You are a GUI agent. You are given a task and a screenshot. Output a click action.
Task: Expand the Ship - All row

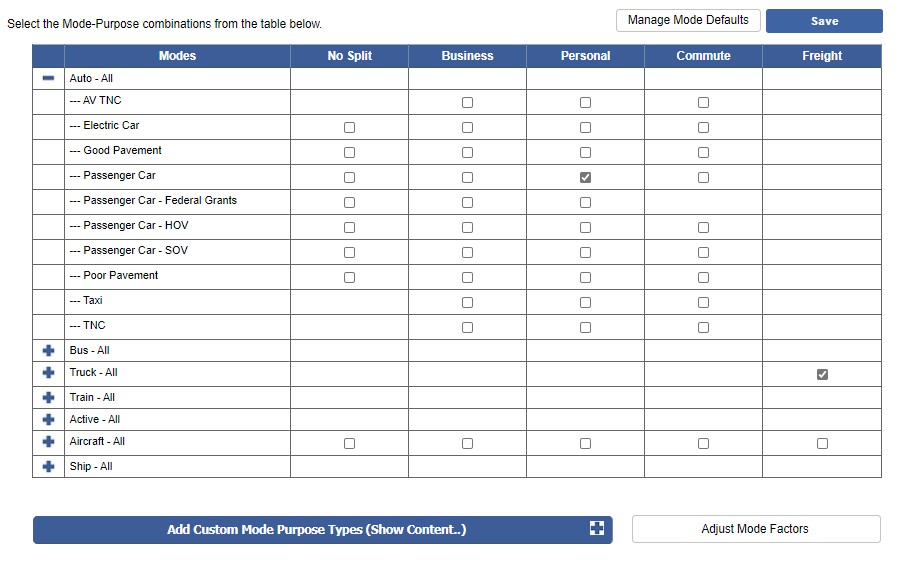tap(48, 467)
